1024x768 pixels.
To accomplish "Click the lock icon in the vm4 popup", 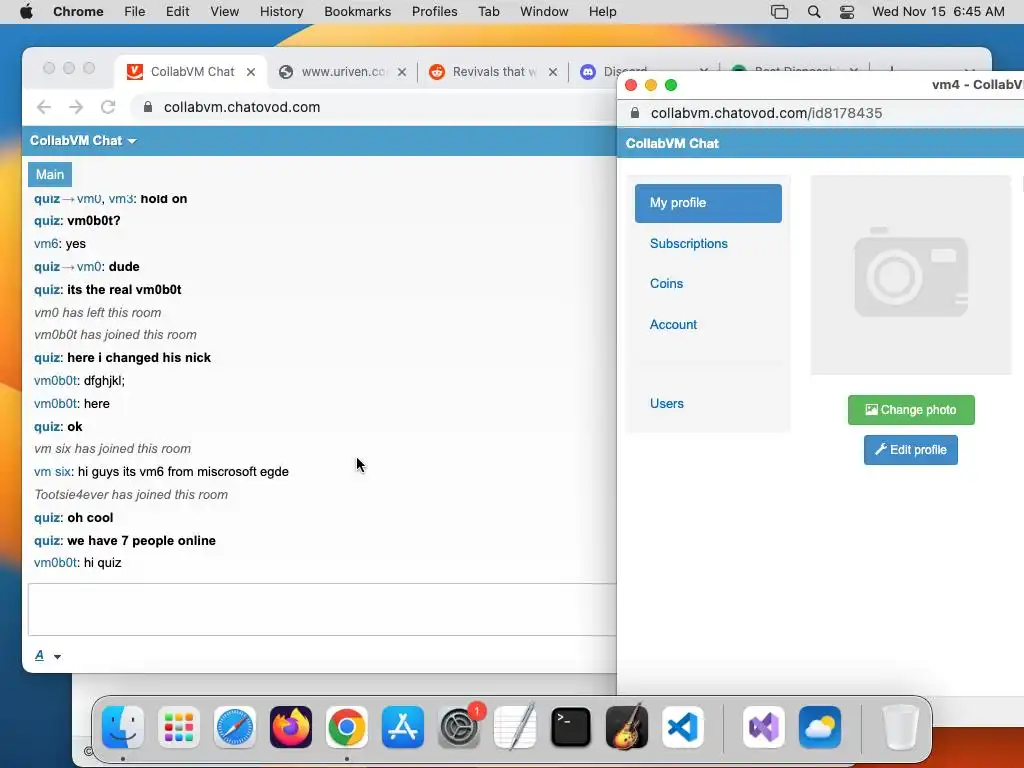I will tap(635, 113).
